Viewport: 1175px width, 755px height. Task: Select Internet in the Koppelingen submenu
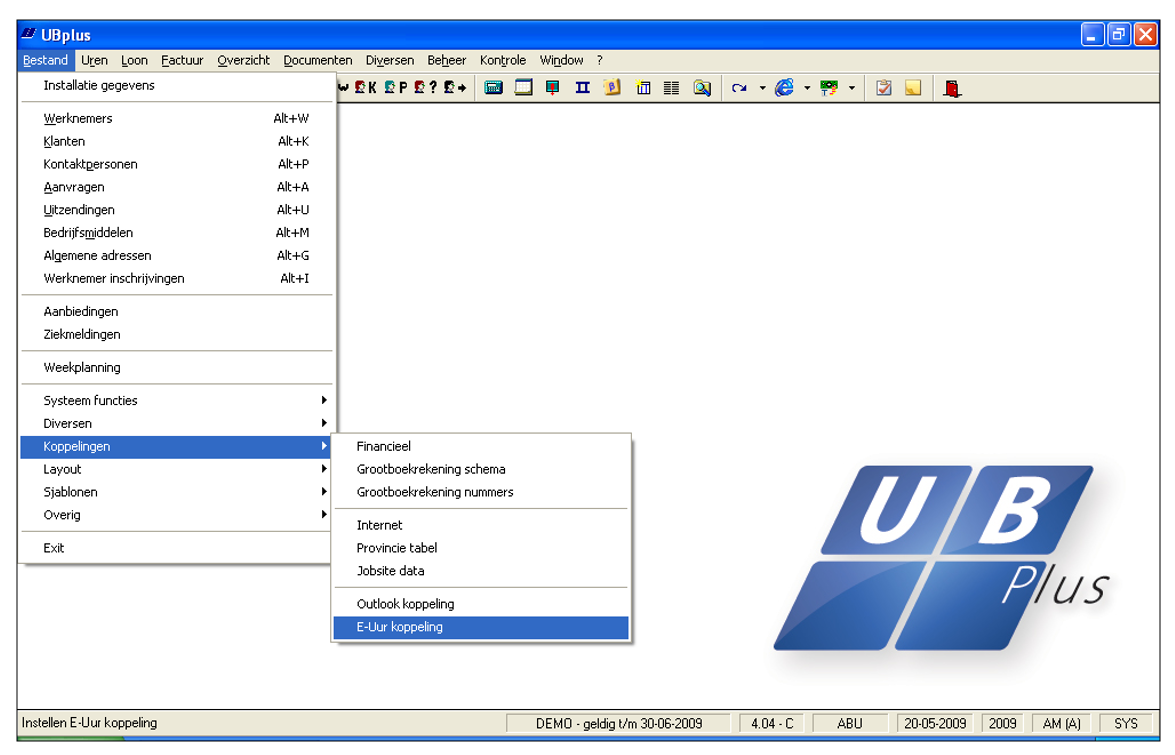point(481,525)
